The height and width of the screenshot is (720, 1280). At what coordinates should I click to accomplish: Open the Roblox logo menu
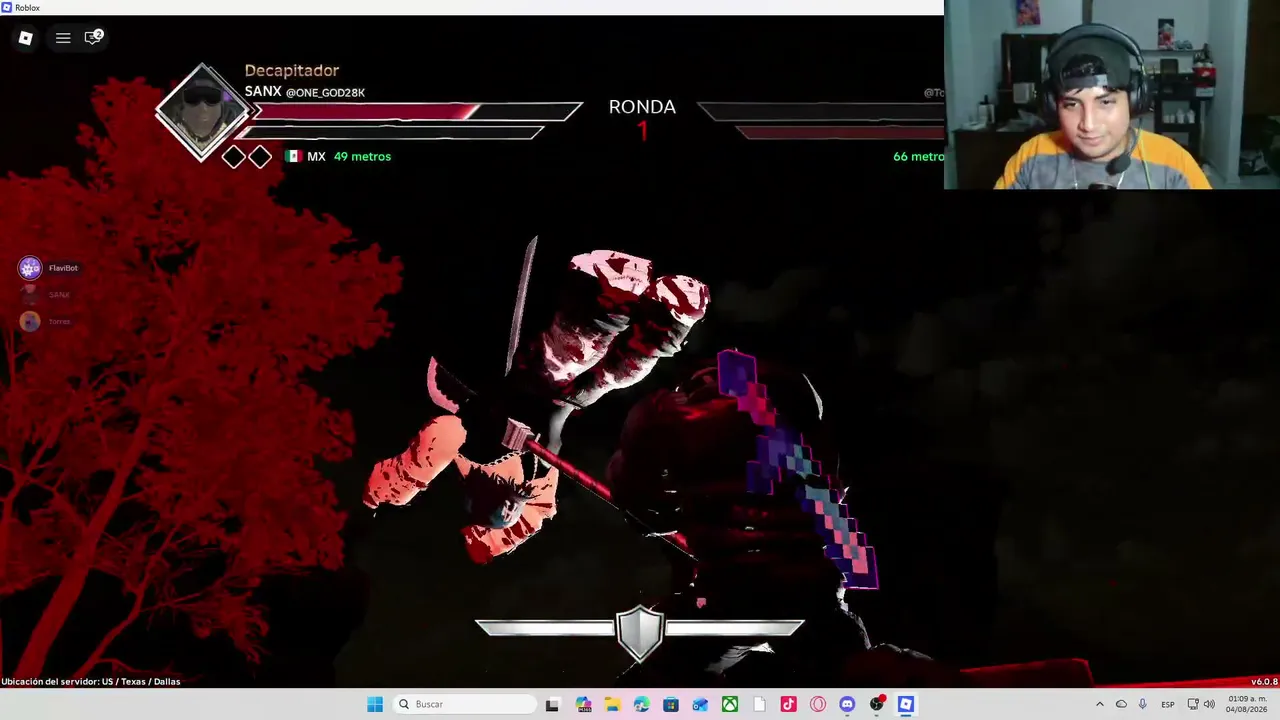point(26,38)
